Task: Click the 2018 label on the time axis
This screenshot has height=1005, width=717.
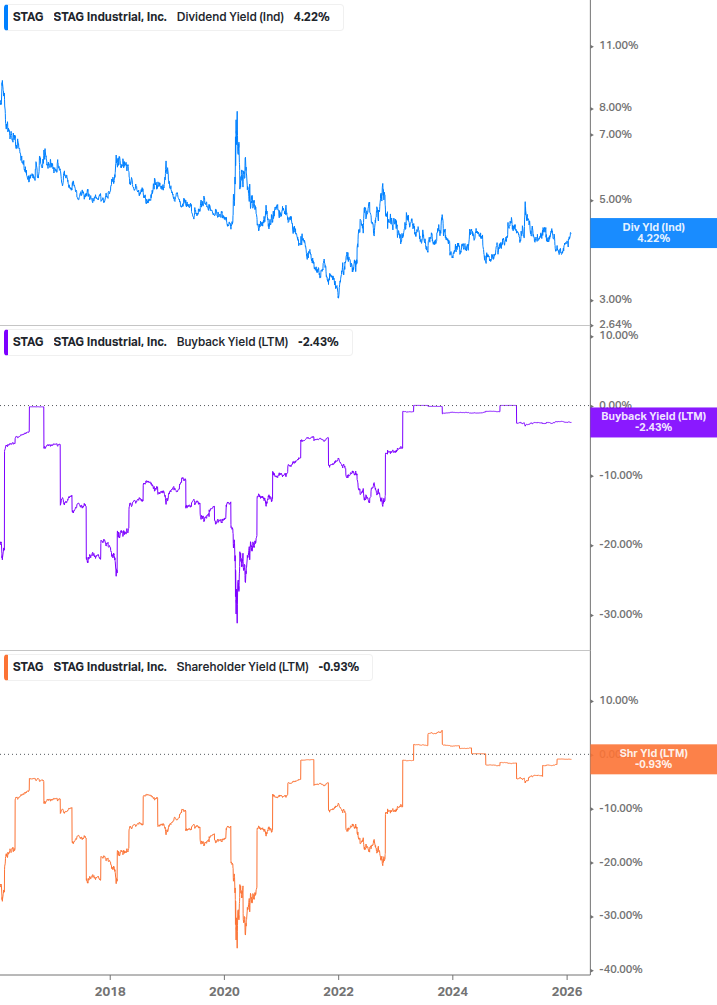Action: [x=110, y=992]
